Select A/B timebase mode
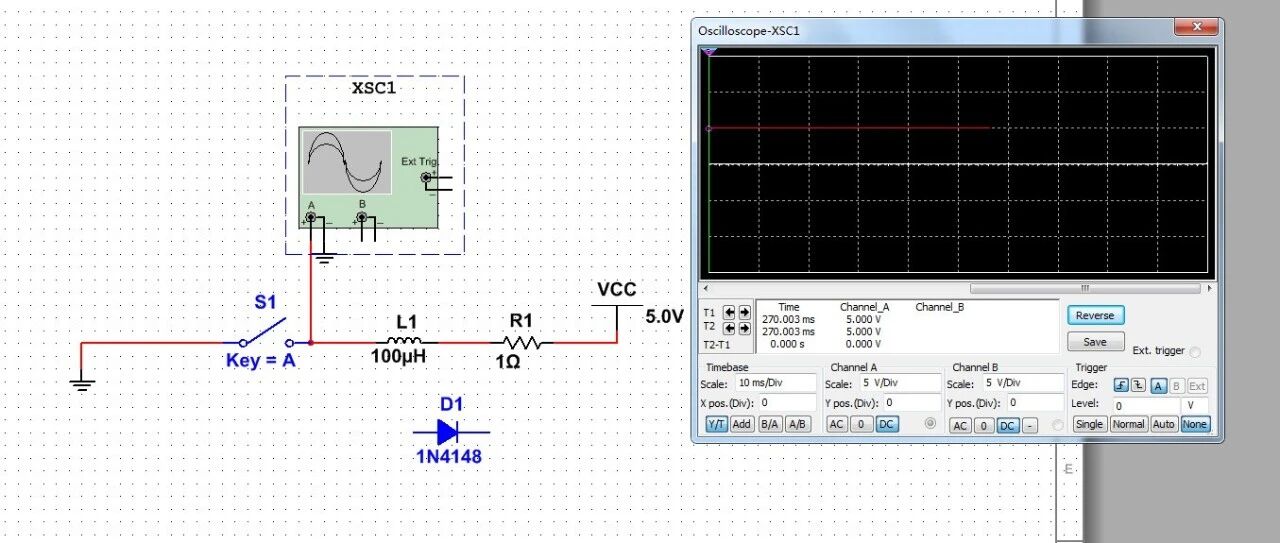The image size is (1280, 543). coord(797,425)
